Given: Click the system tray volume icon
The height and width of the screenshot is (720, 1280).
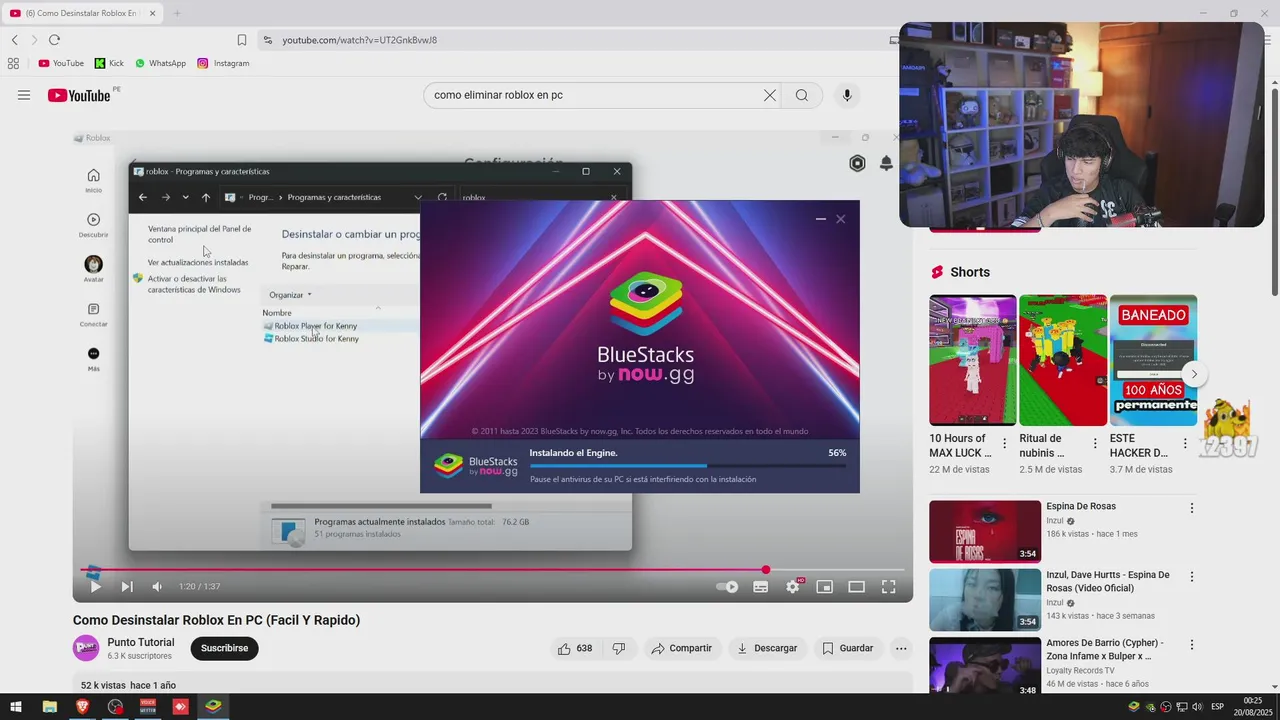Looking at the screenshot, I should tap(1198, 706).
